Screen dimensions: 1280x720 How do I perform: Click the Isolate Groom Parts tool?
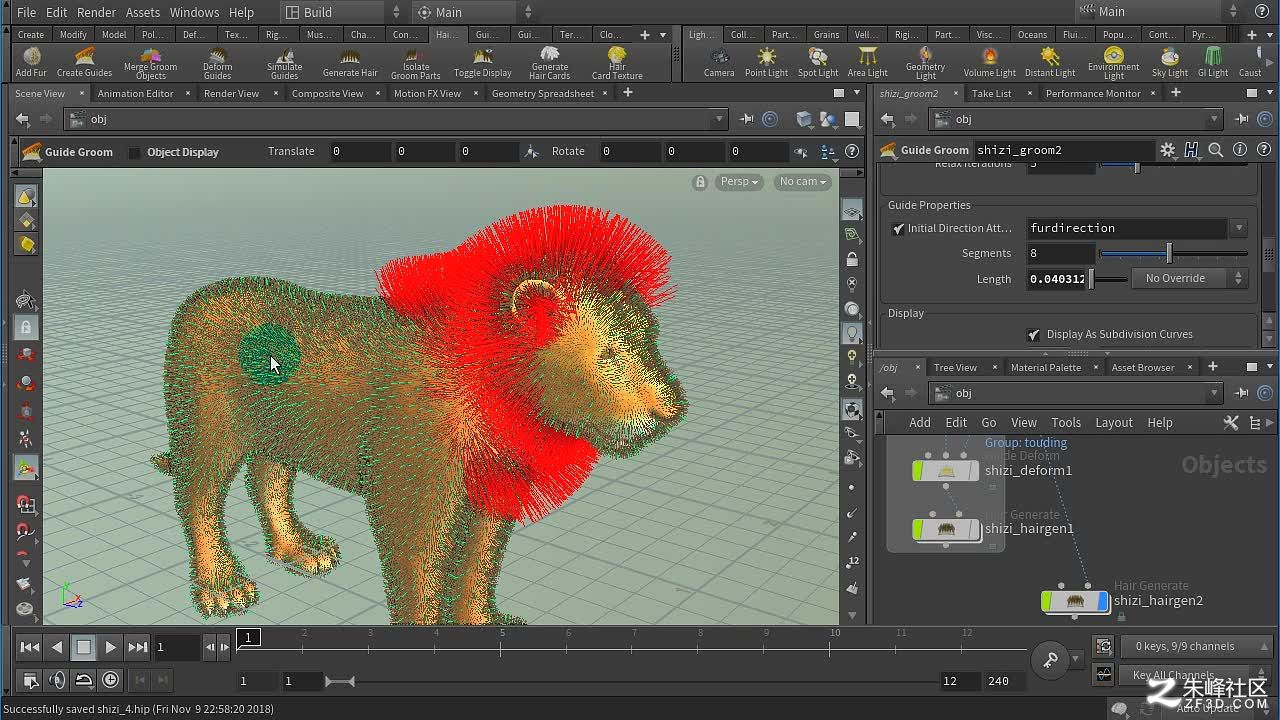(415, 63)
